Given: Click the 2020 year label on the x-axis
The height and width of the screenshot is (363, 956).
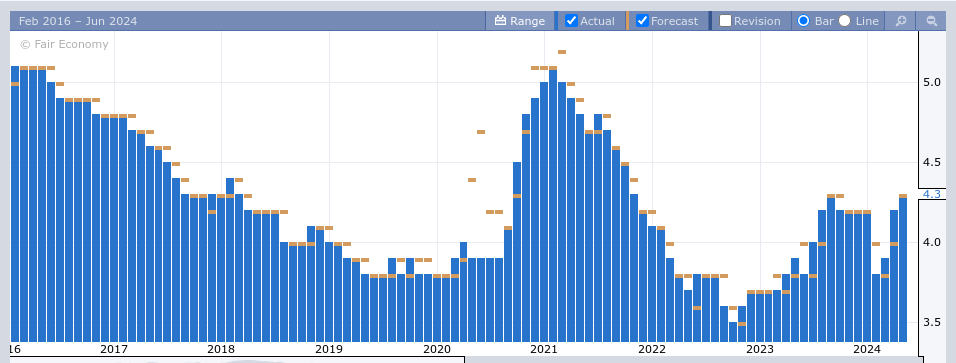Looking at the screenshot, I should point(437,349).
